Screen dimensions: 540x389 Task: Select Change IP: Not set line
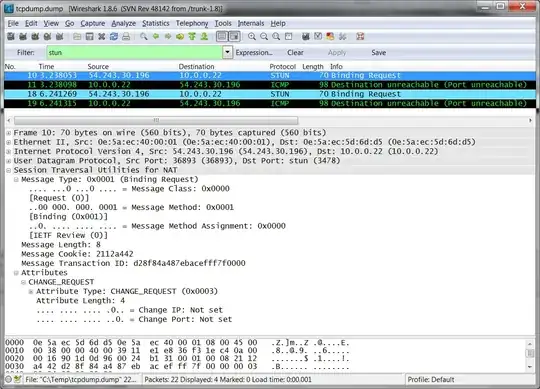[x=129, y=310]
